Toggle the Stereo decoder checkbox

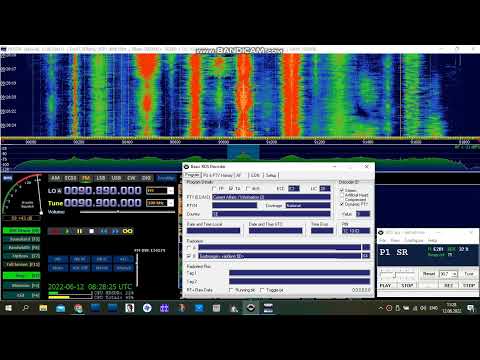[342, 190]
